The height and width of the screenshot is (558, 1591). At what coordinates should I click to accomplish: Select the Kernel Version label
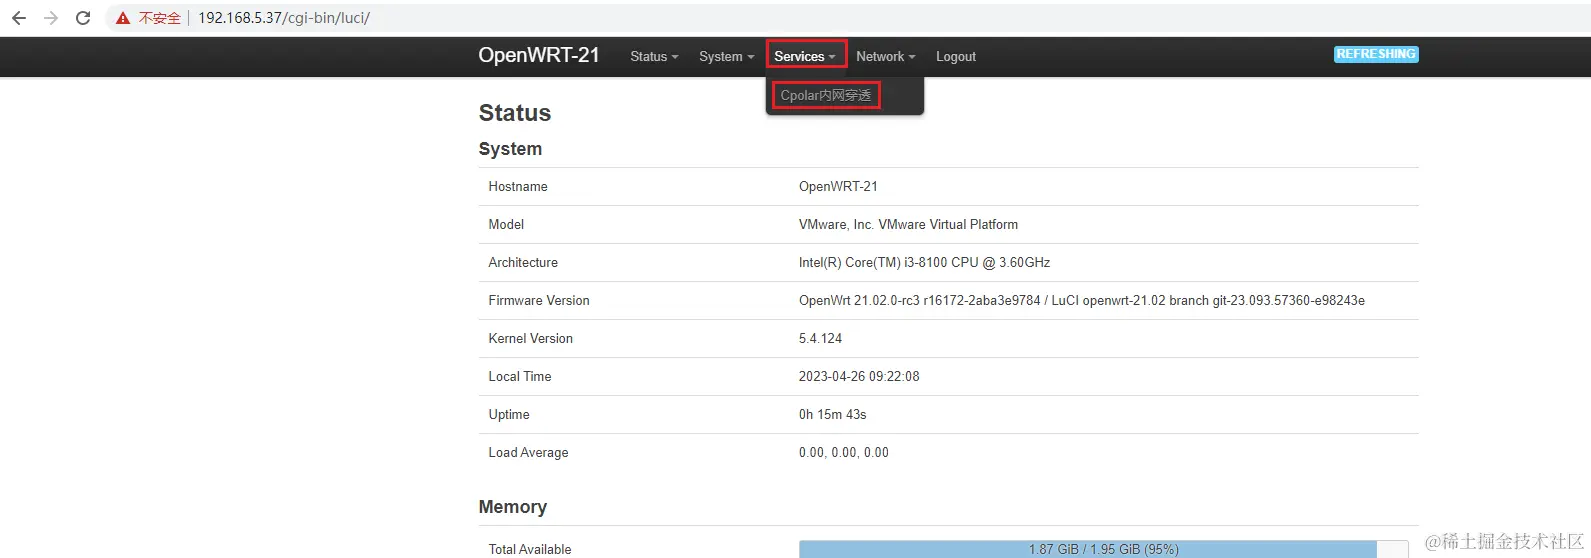tap(531, 339)
